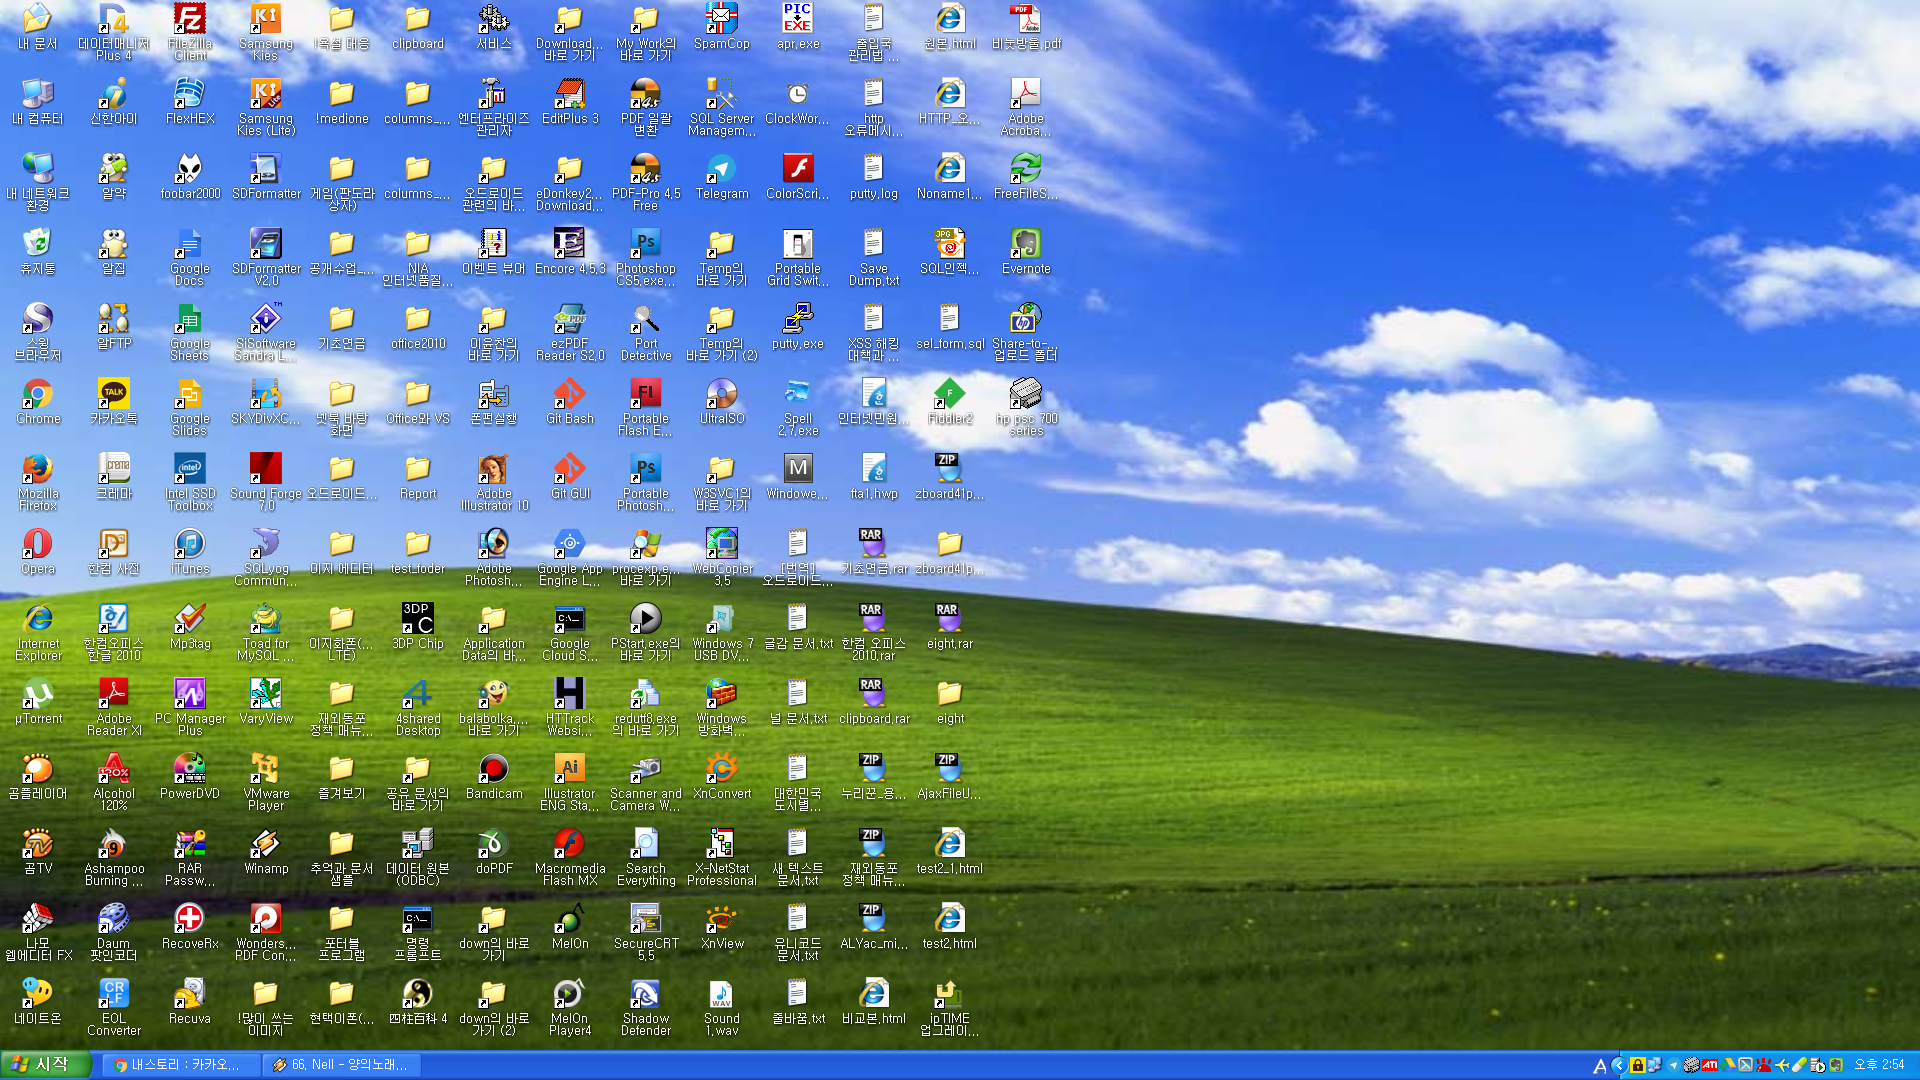Open the VMware Player desktop icon

[x=266, y=782]
